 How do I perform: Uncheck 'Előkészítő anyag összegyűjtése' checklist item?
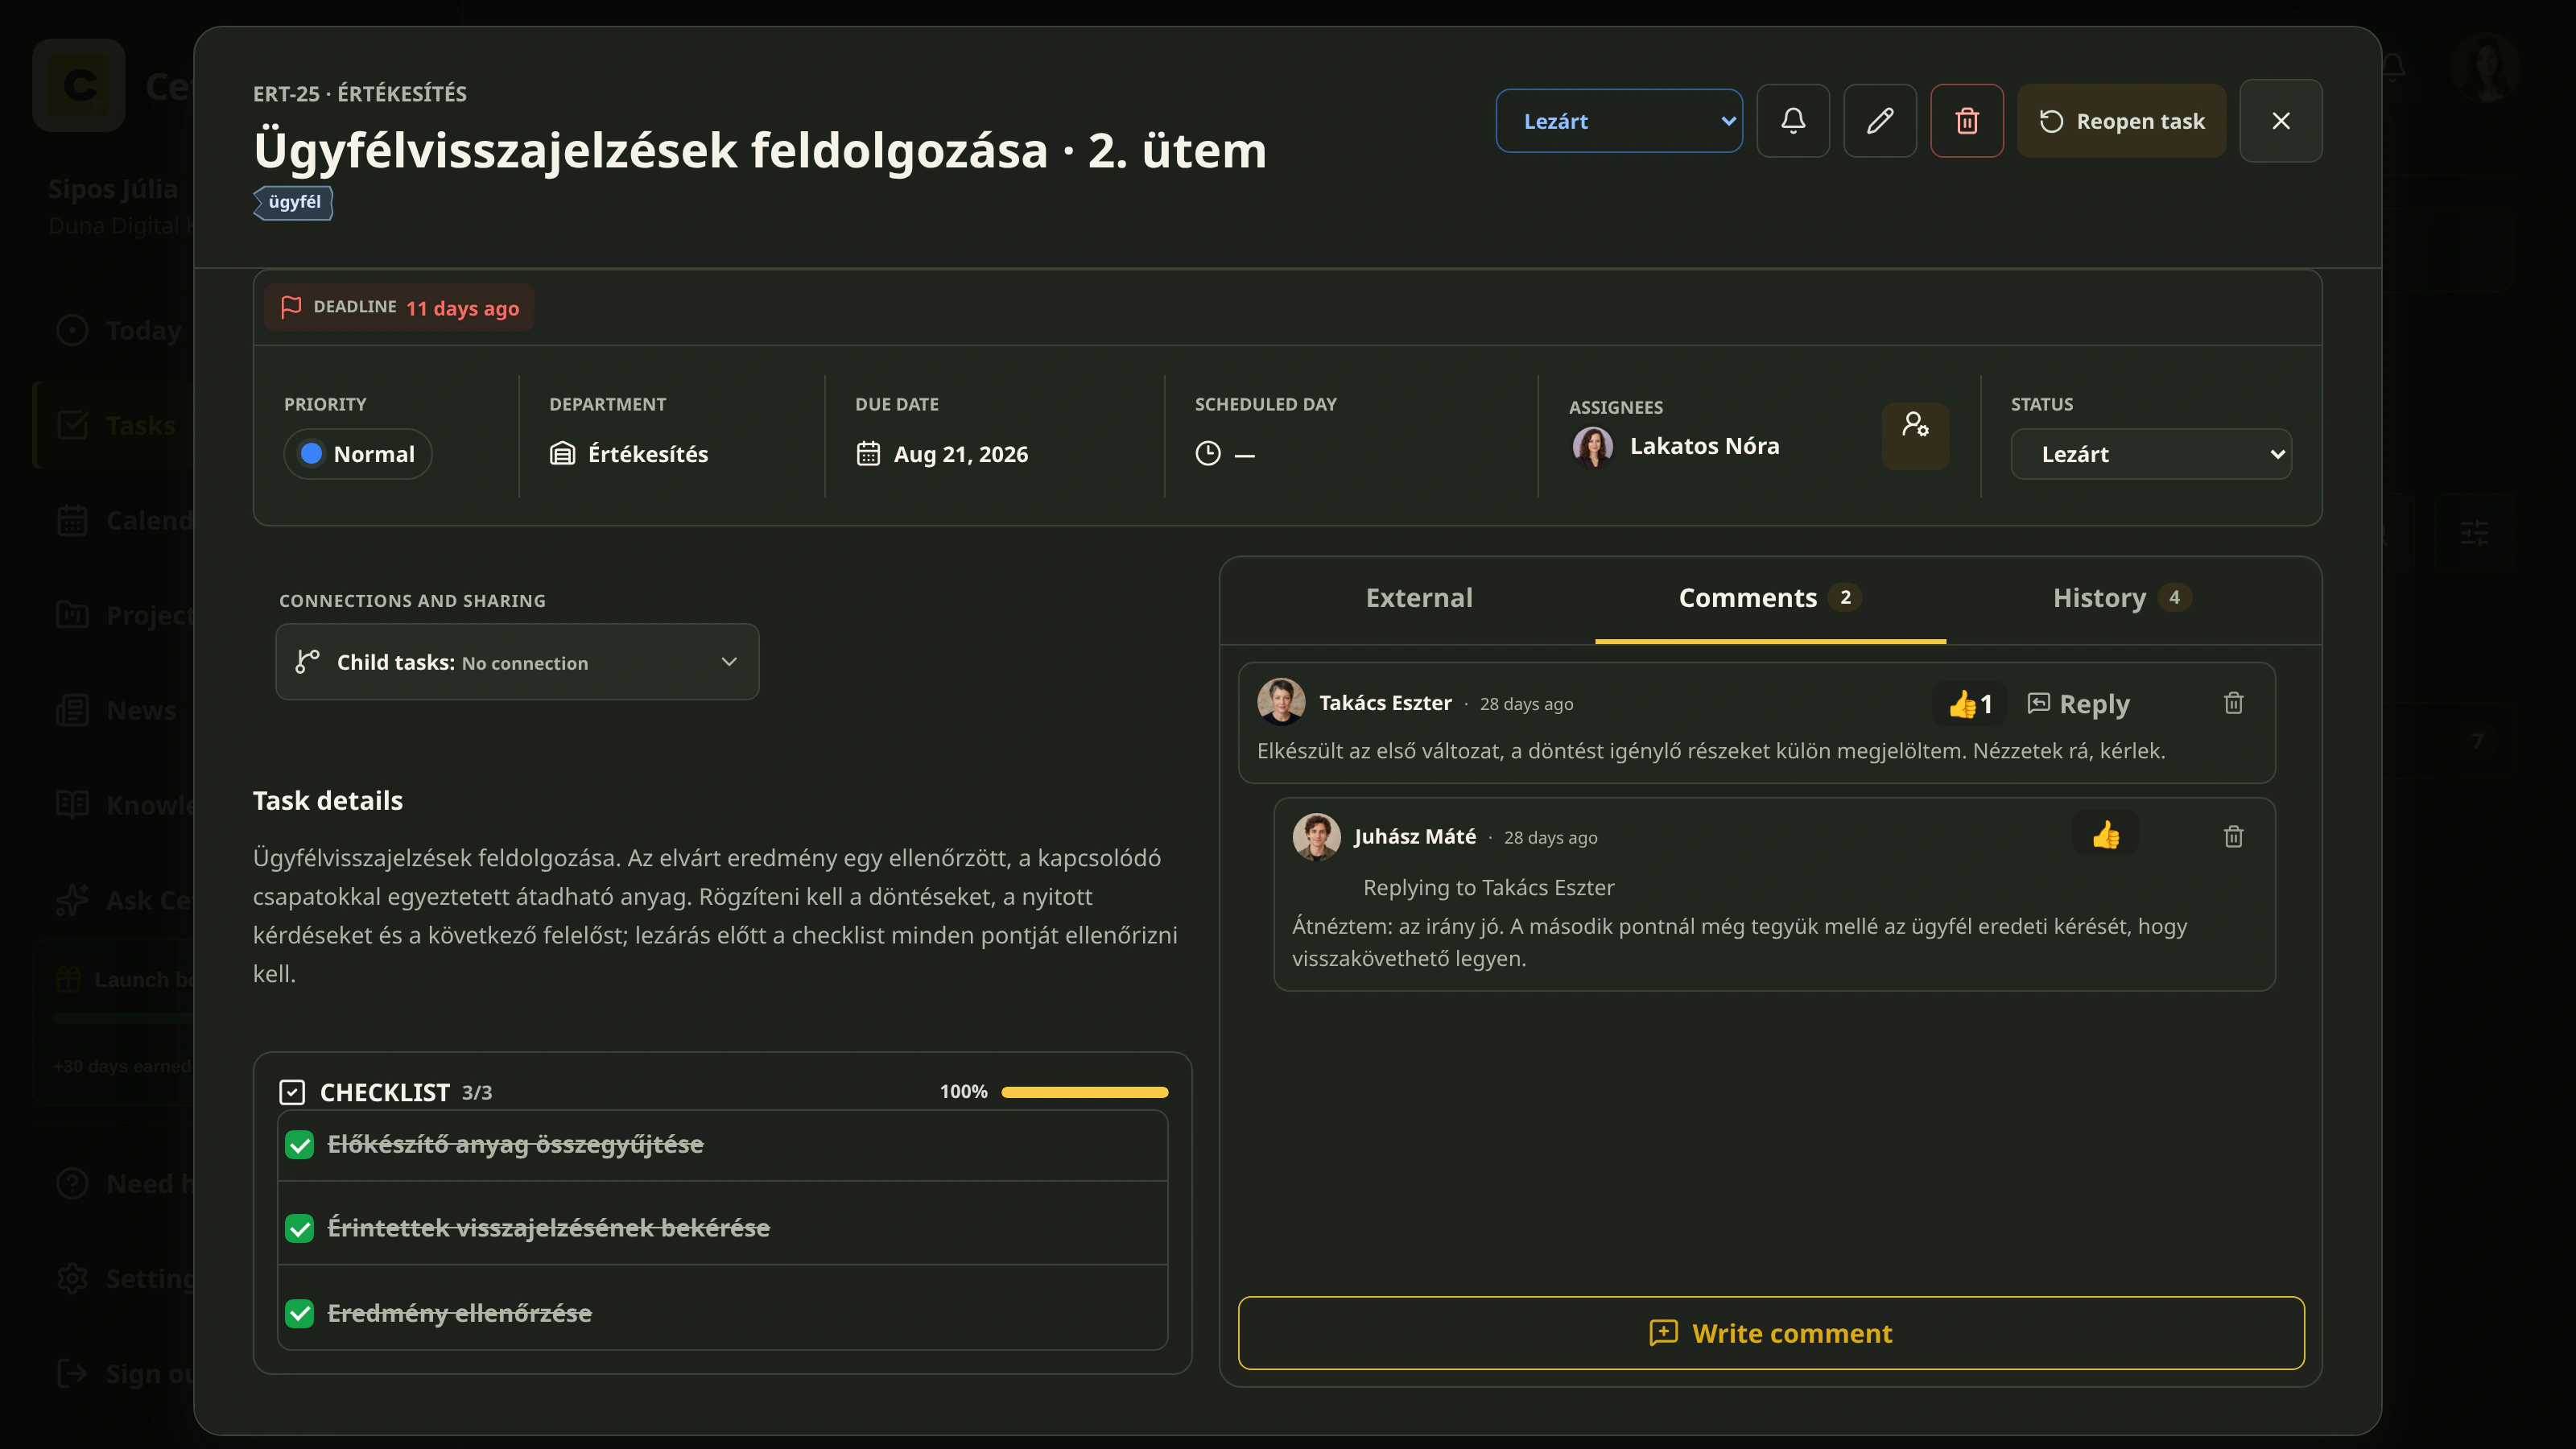[300, 1145]
